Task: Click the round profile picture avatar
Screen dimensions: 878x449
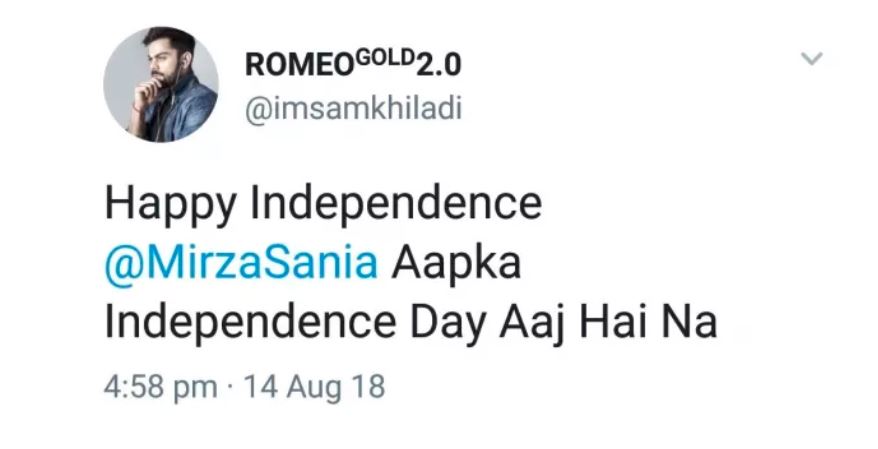Action: coord(161,85)
